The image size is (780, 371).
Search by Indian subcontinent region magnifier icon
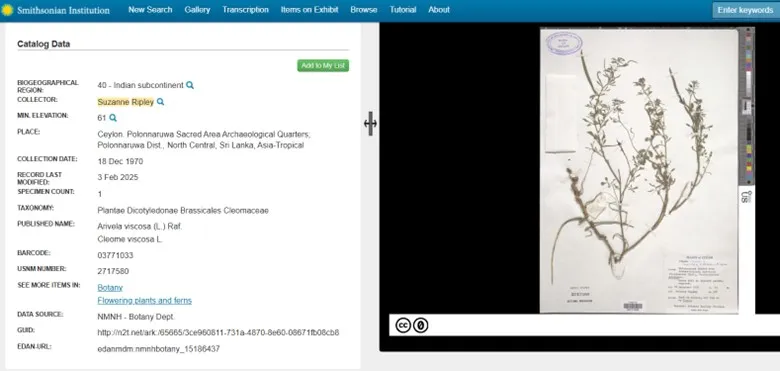[x=190, y=86]
